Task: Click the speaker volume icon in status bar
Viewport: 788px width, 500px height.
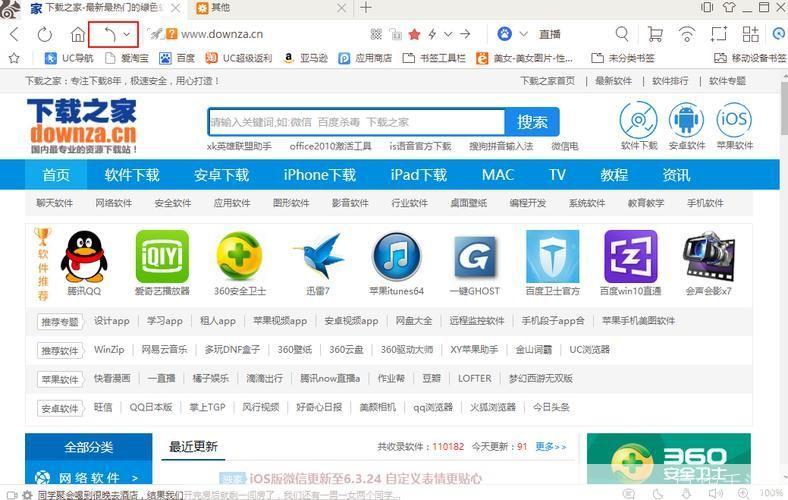Action: click(715, 493)
